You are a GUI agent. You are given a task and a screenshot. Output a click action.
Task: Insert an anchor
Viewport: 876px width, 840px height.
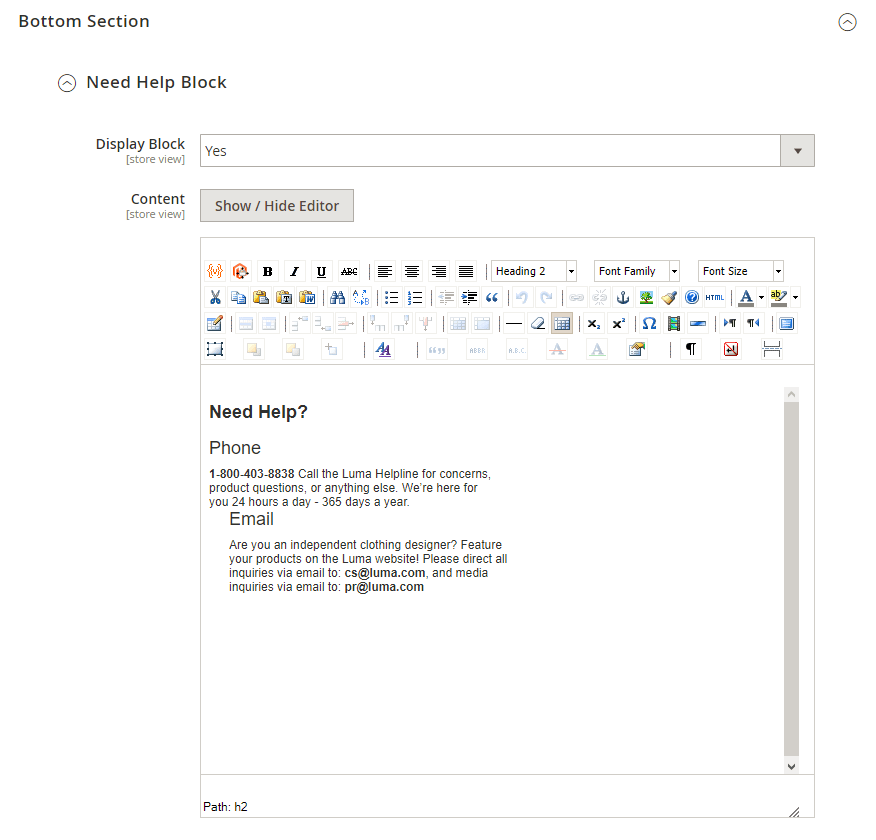[x=623, y=297]
